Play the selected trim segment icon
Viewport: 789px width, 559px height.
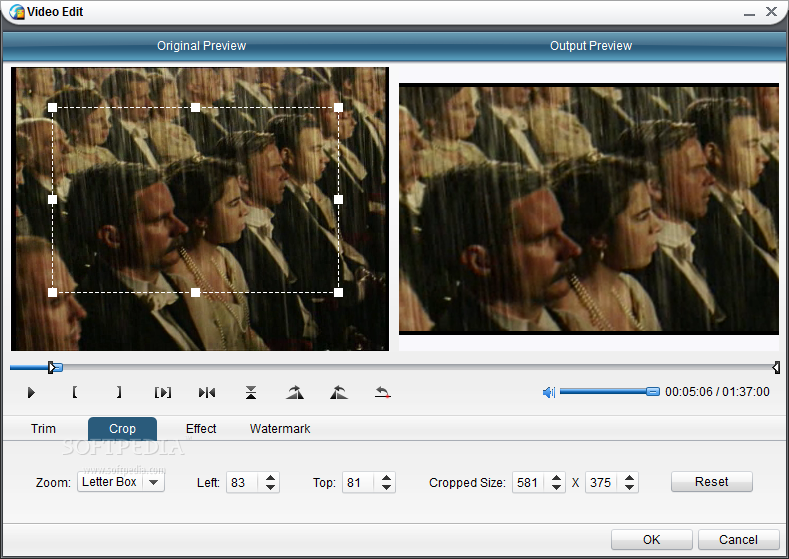tap(163, 392)
